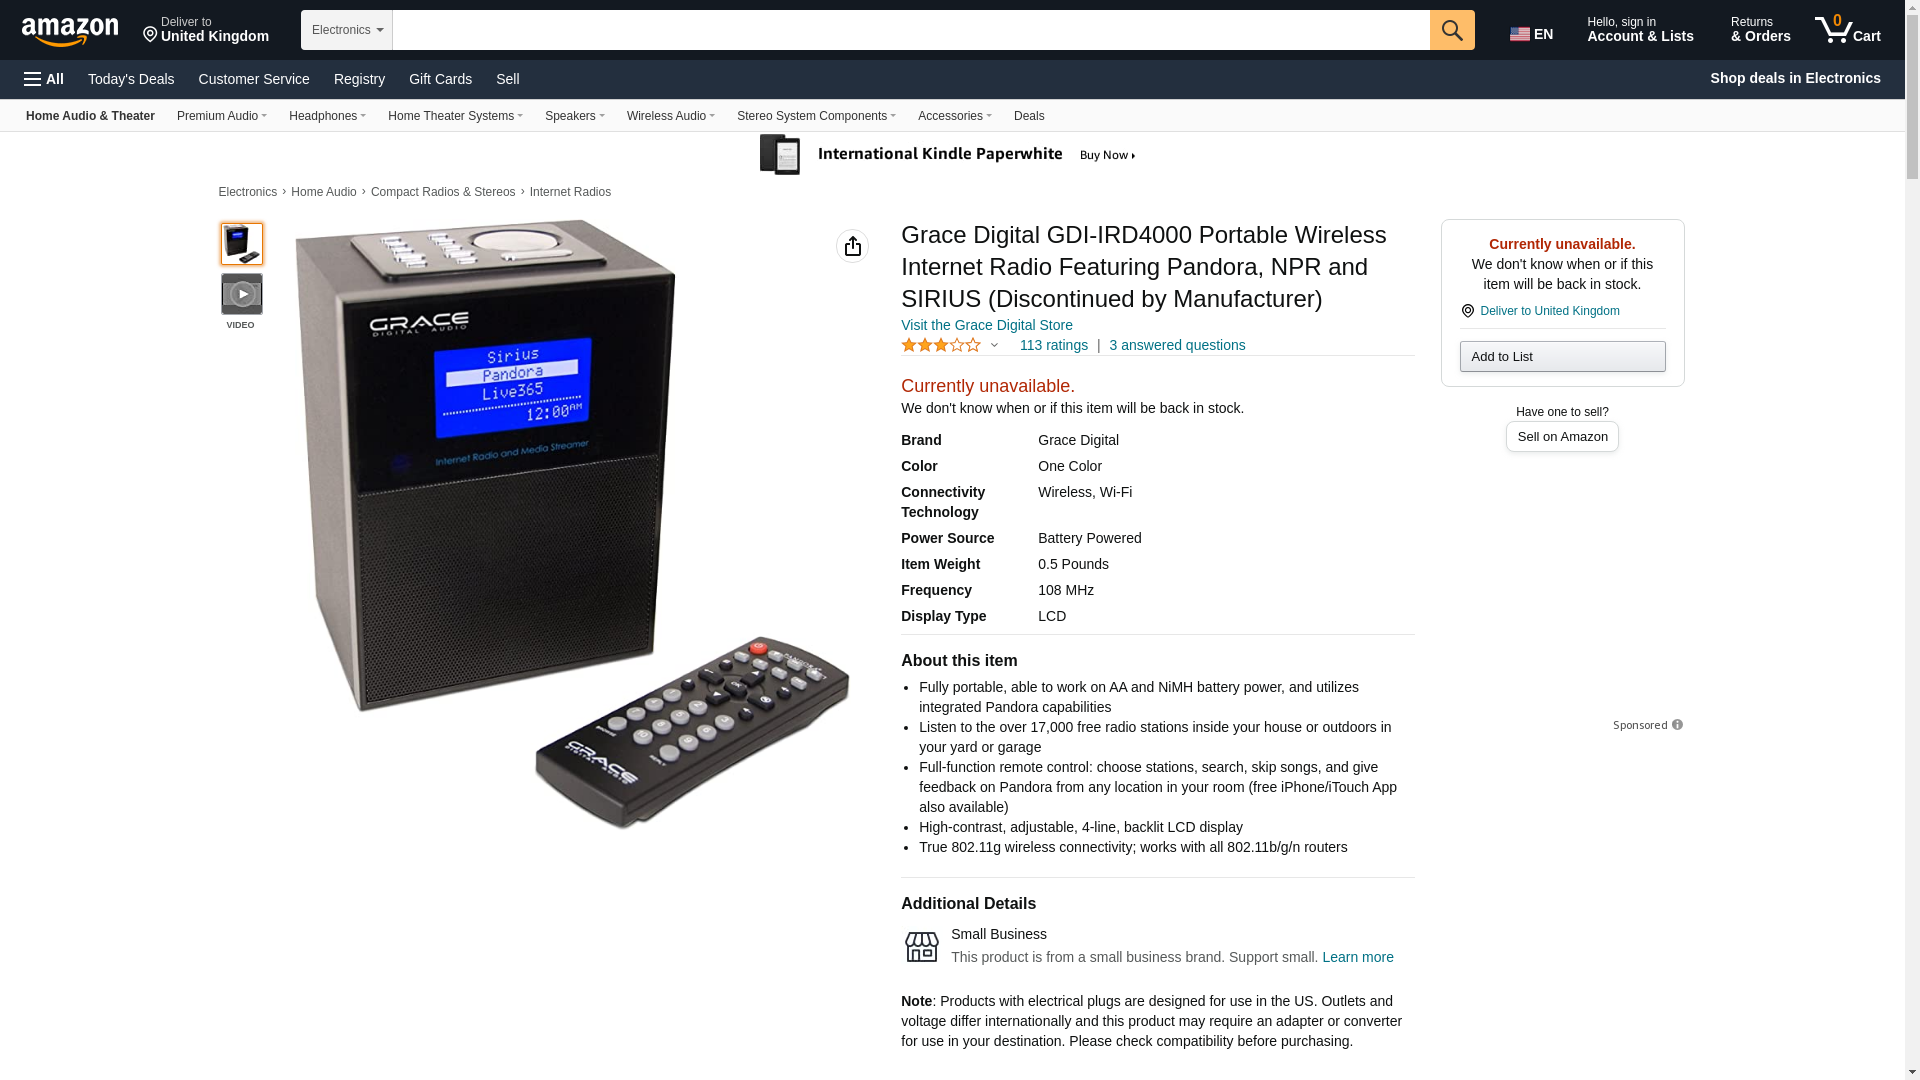Expand the Wireless Audio submenu
Screen dimensions: 1920x1080
670,116
